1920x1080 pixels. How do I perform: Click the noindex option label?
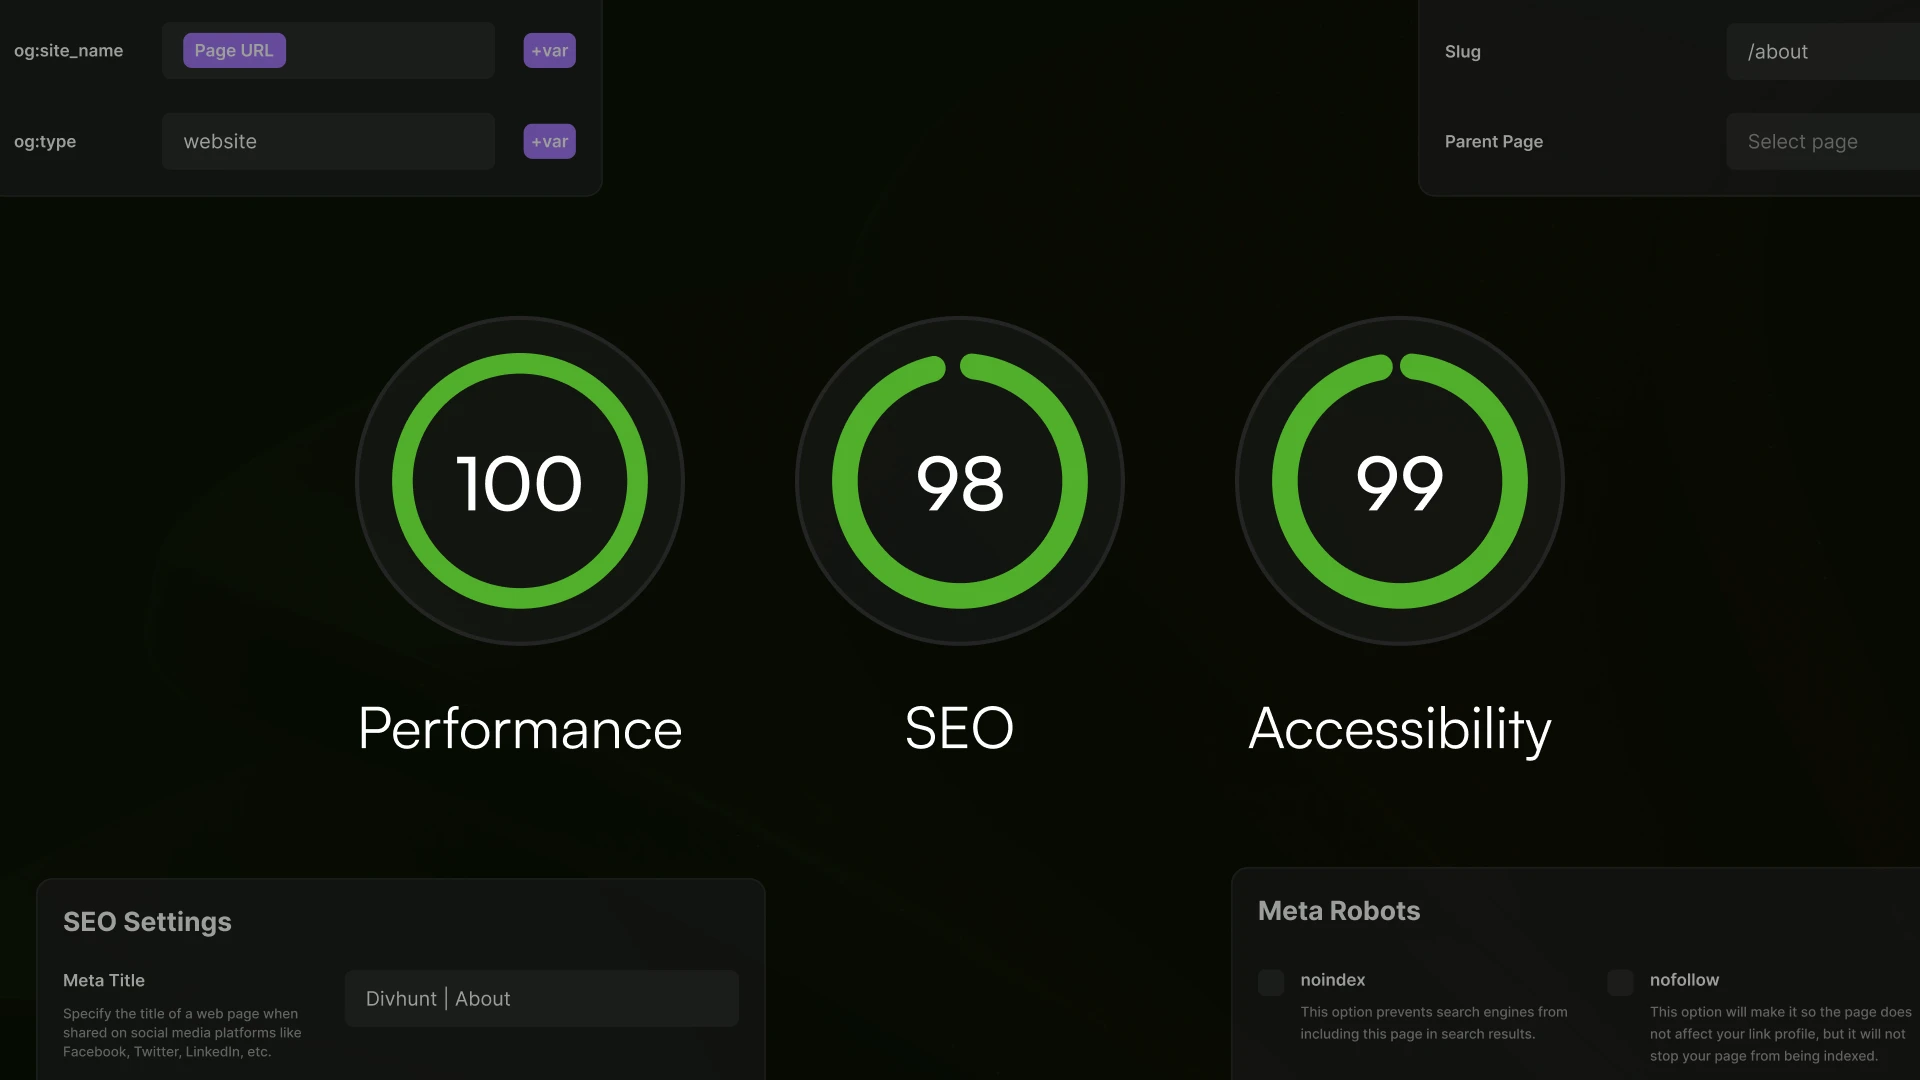(x=1332, y=980)
